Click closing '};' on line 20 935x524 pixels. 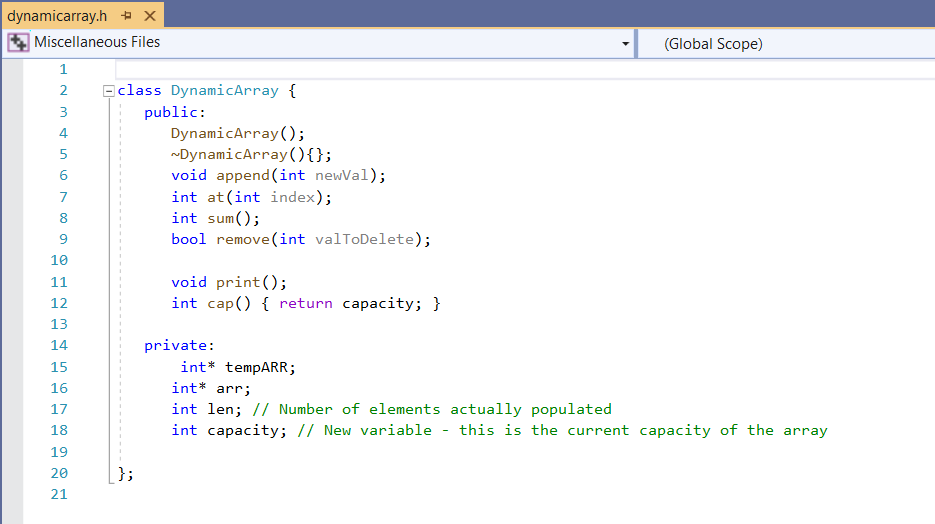(x=126, y=473)
